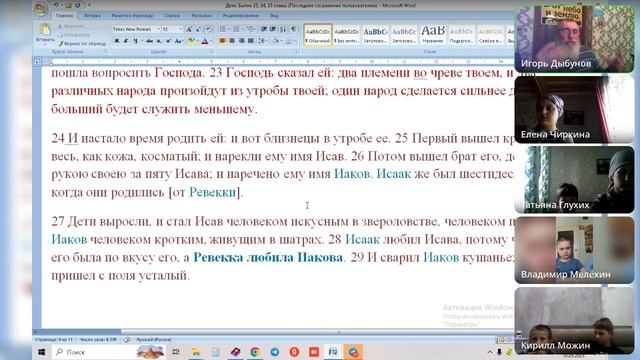Open Telegram from the taskbar

(x=275, y=352)
